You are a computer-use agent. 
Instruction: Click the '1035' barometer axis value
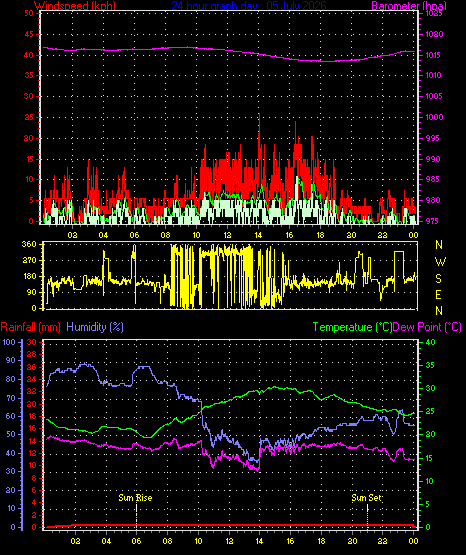(x=434, y=14)
